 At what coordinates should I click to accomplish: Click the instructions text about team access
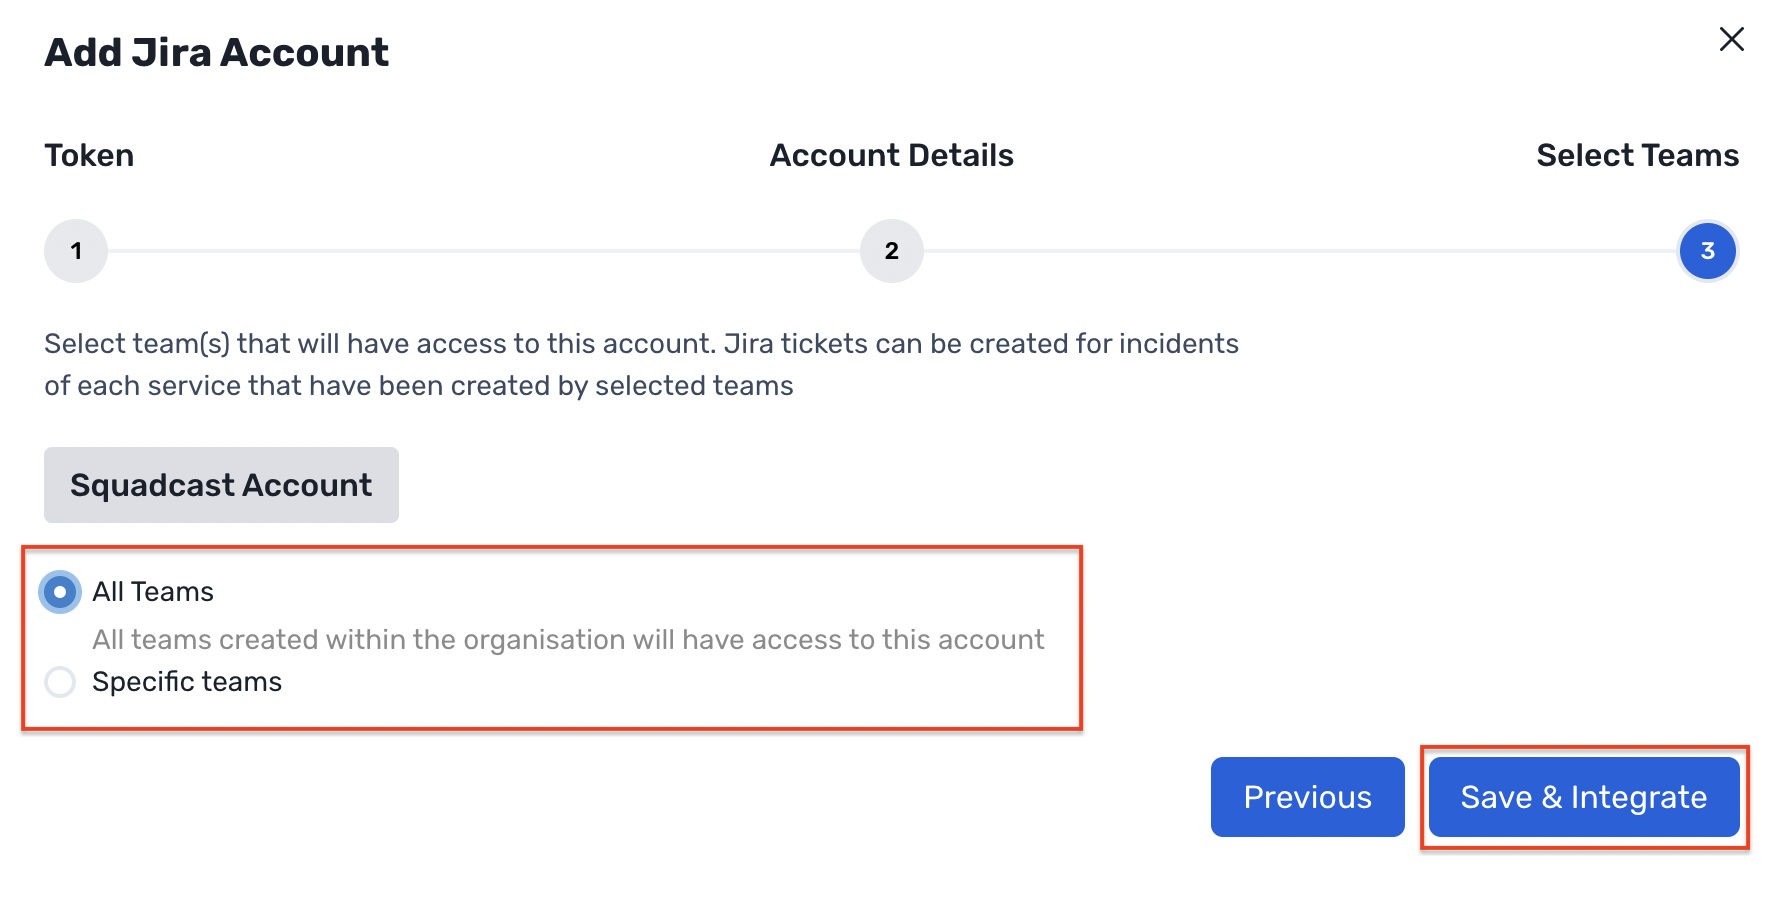(x=640, y=364)
